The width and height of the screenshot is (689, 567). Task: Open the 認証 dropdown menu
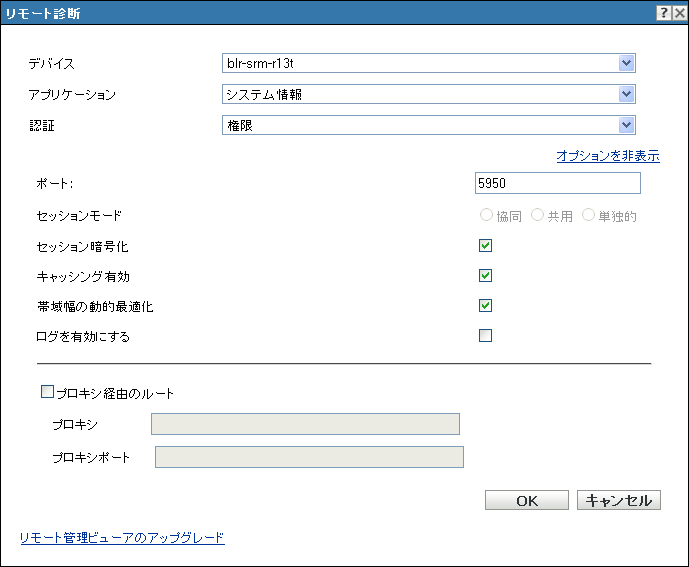(x=627, y=125)
